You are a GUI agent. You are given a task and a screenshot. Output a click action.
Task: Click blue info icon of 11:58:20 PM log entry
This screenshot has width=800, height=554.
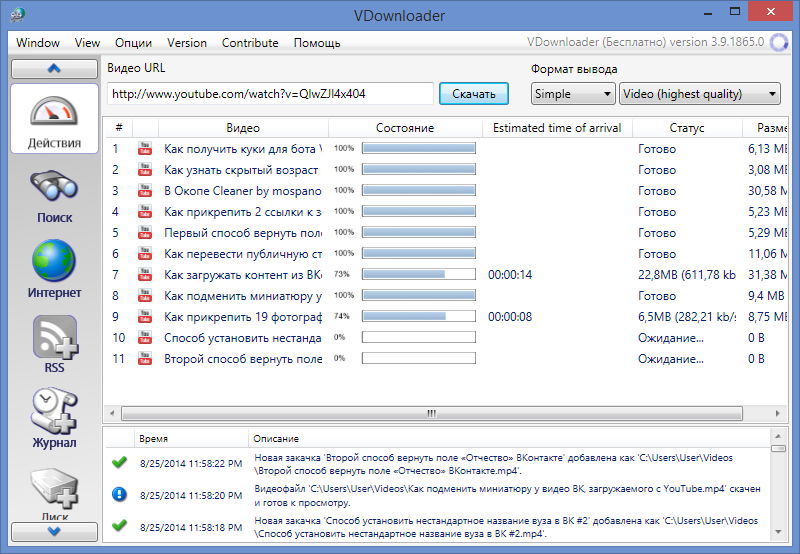[119, 494]
